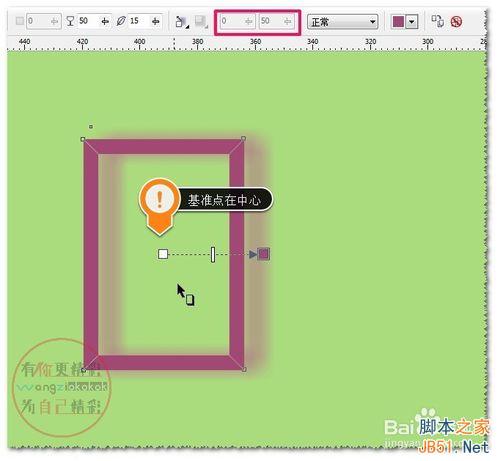500x461 pixels.
Task: Click the copy shadow properties icon
Action: point(438,21)
